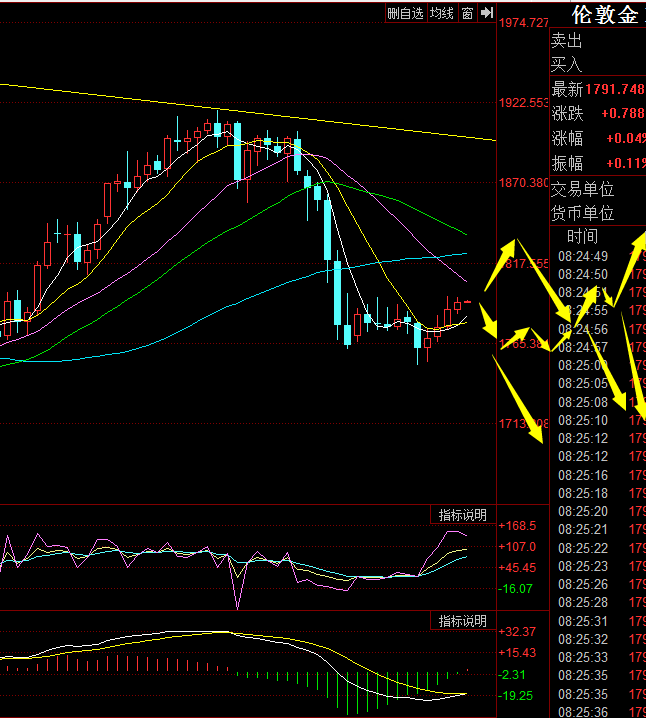Click the -16.07 indicator scale value
646x718 pixels.
(x=516, y=589)
